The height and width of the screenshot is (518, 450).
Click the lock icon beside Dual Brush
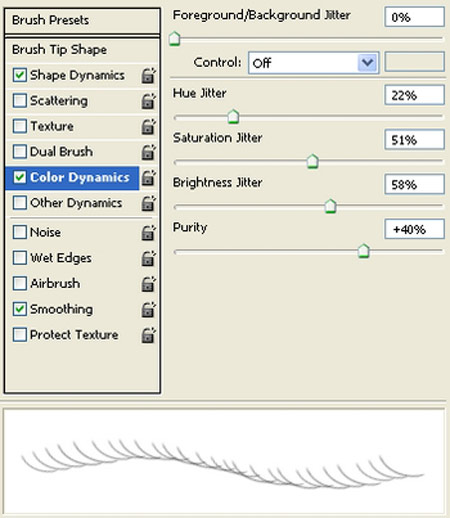tap(148, 152)
